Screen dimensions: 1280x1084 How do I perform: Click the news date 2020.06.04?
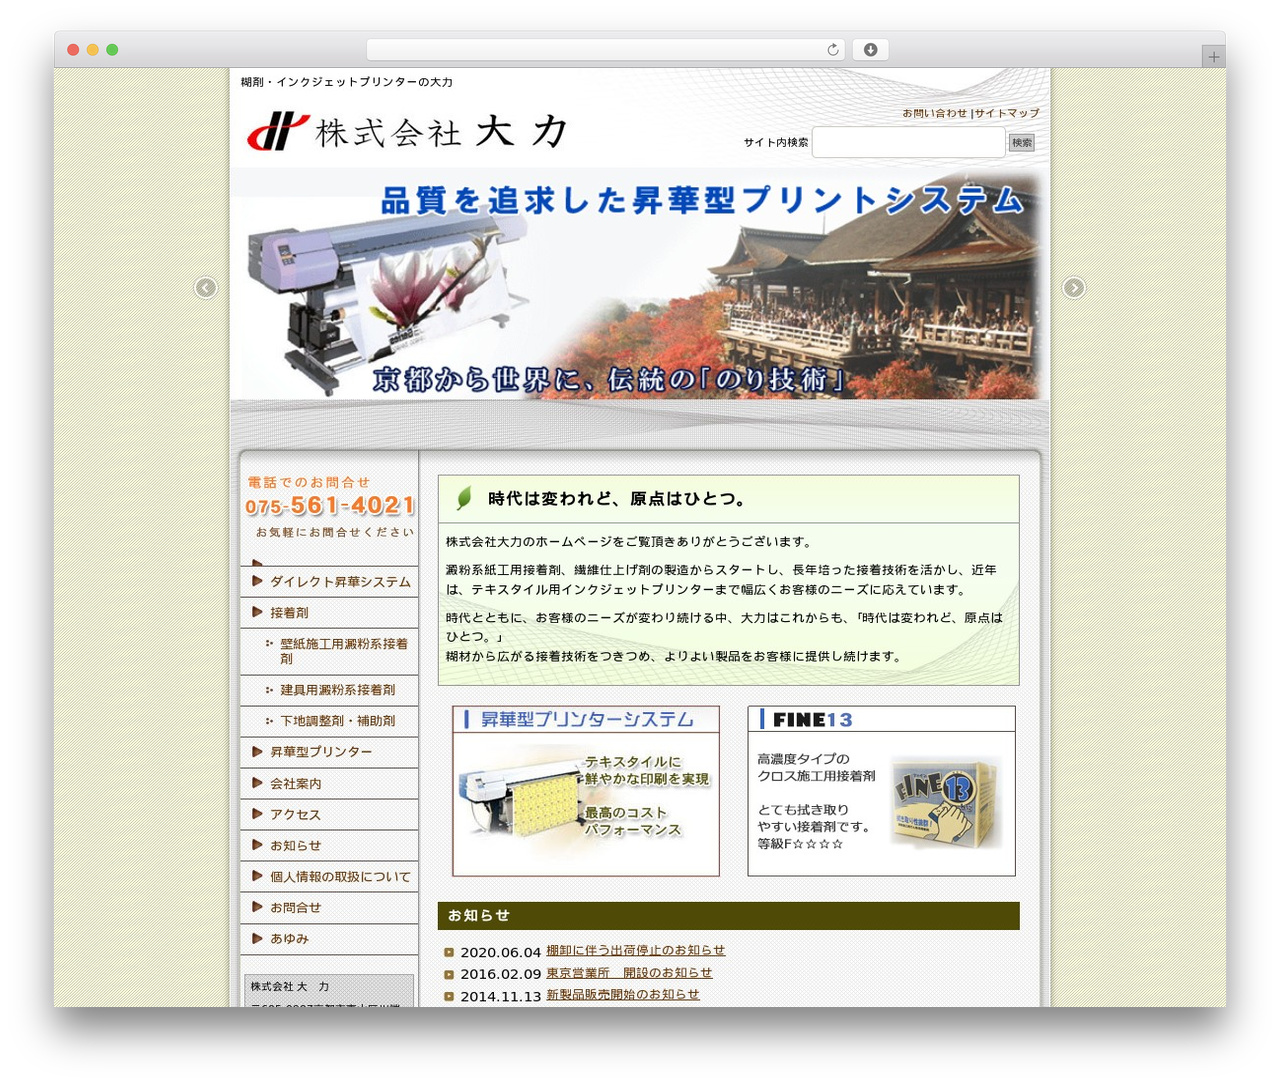[x=500, y=953]
